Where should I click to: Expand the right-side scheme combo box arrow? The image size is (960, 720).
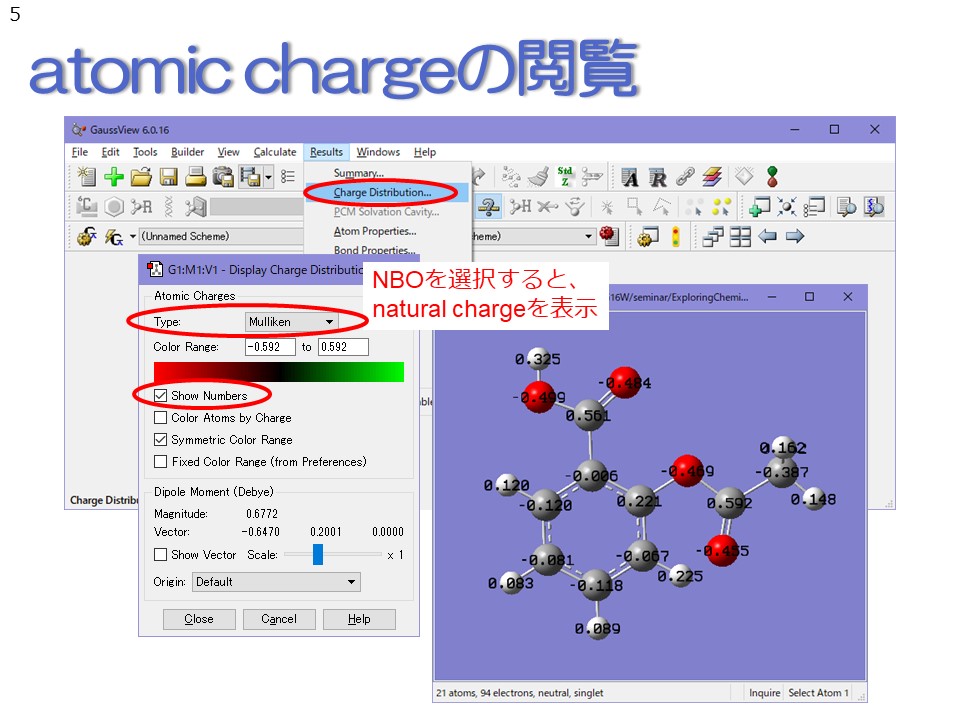[x=588, y=236]
